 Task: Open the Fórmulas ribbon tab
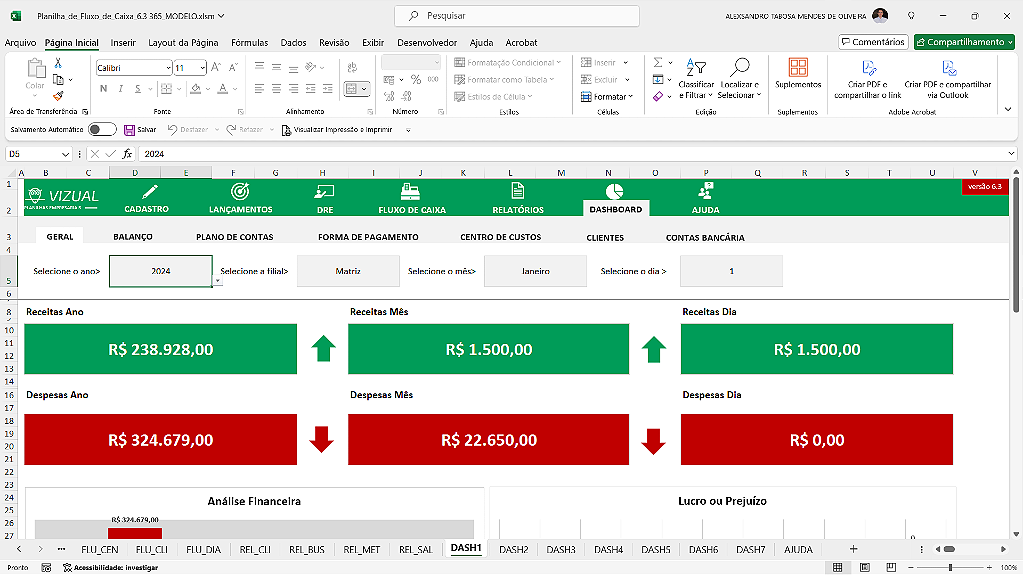(x=249, y=43)
